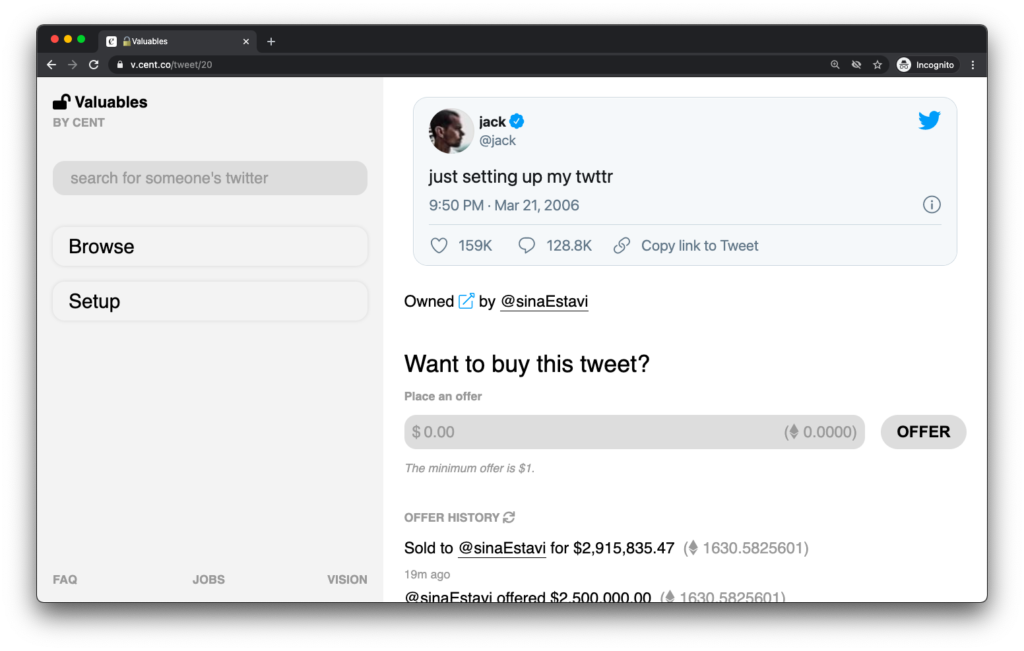Viewport: 1024px width, 651px height.
Task: Refresh the offer history list
Action: [x=509, y=517]
